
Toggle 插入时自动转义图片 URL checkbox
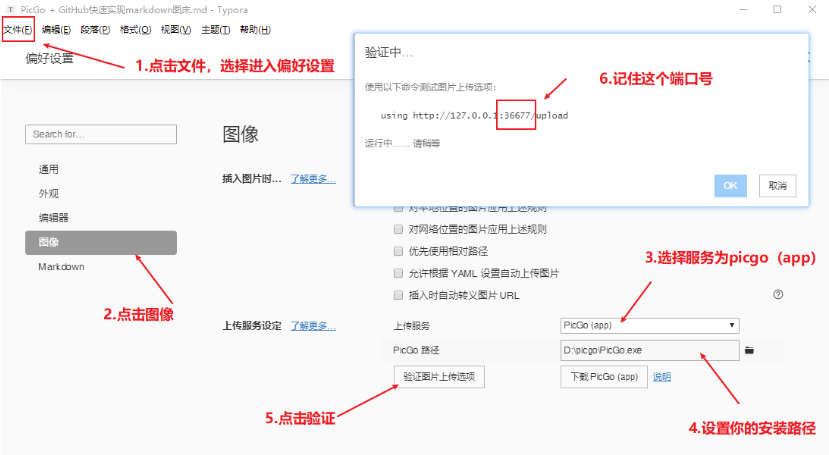click(x=399, y=295)
